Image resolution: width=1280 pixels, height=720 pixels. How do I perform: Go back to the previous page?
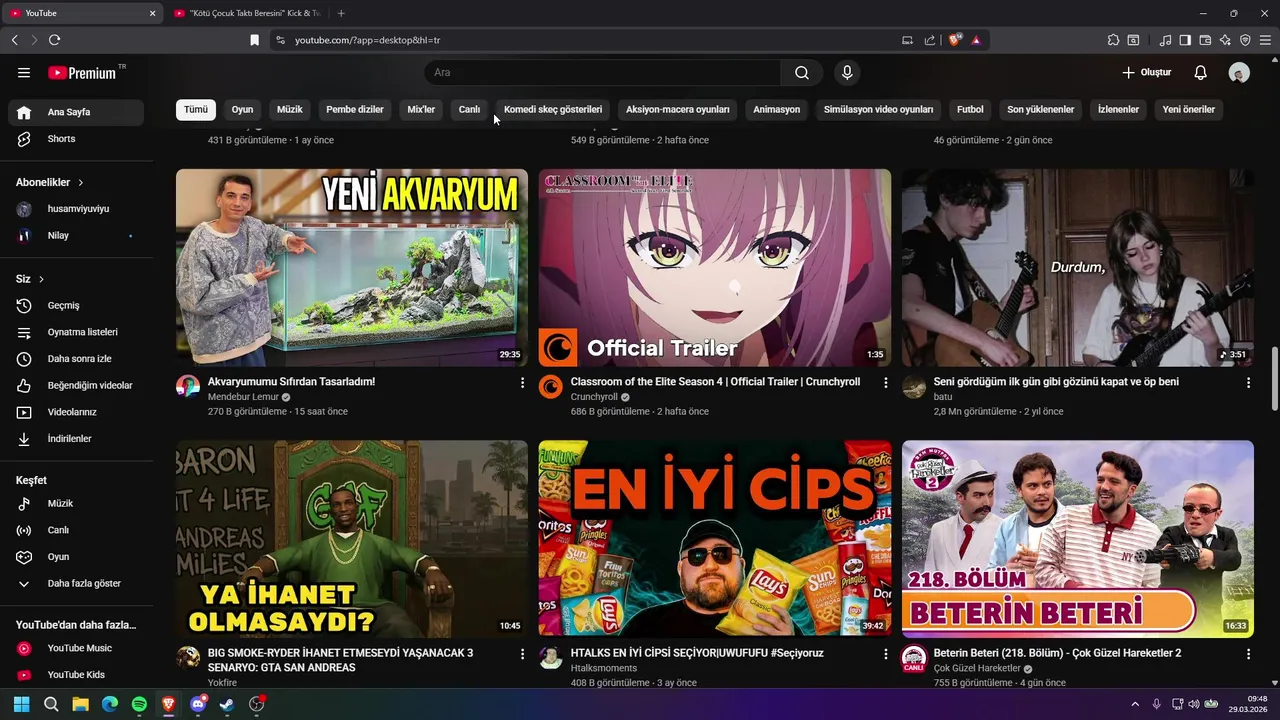[14, 40]
